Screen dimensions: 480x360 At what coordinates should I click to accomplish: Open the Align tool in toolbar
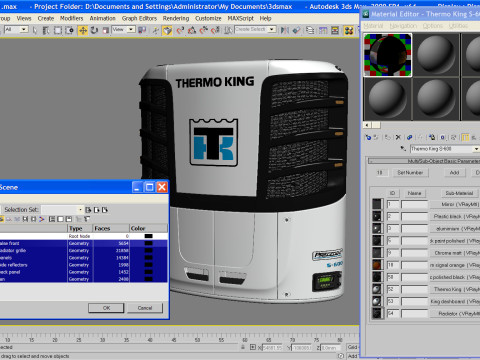click(x=296, y=31)
